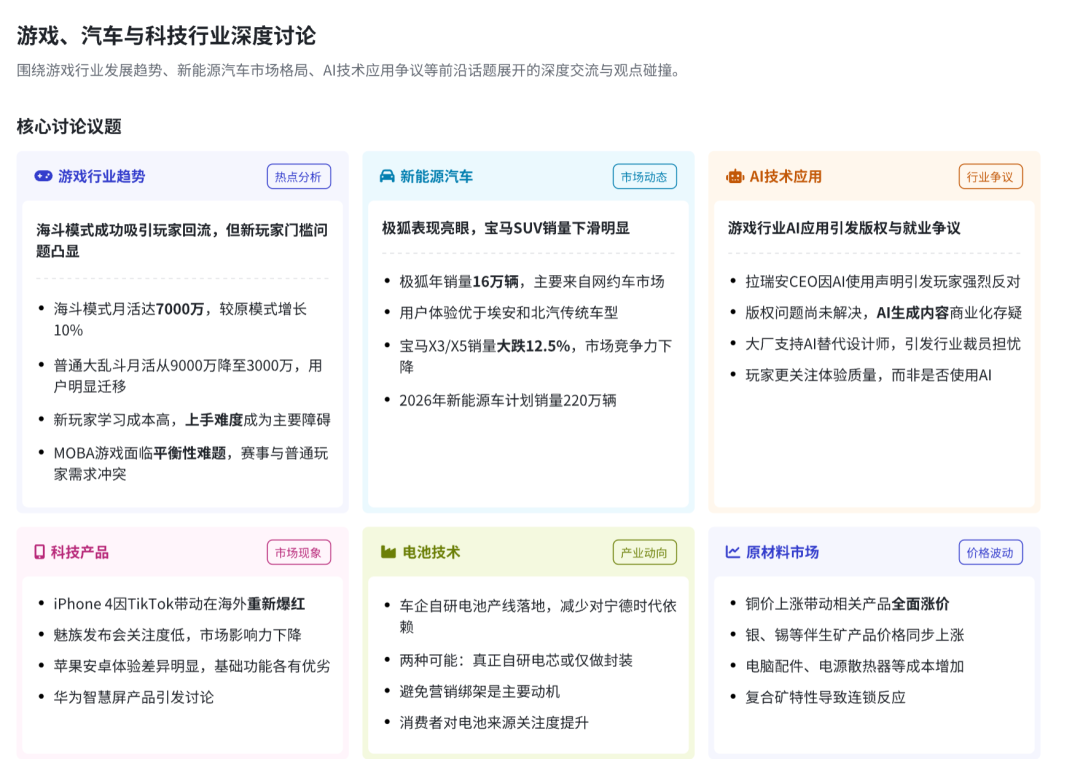
Task: Click the bullet 大厂支持AI替代设计师
Action: click(x=882, y=344)
